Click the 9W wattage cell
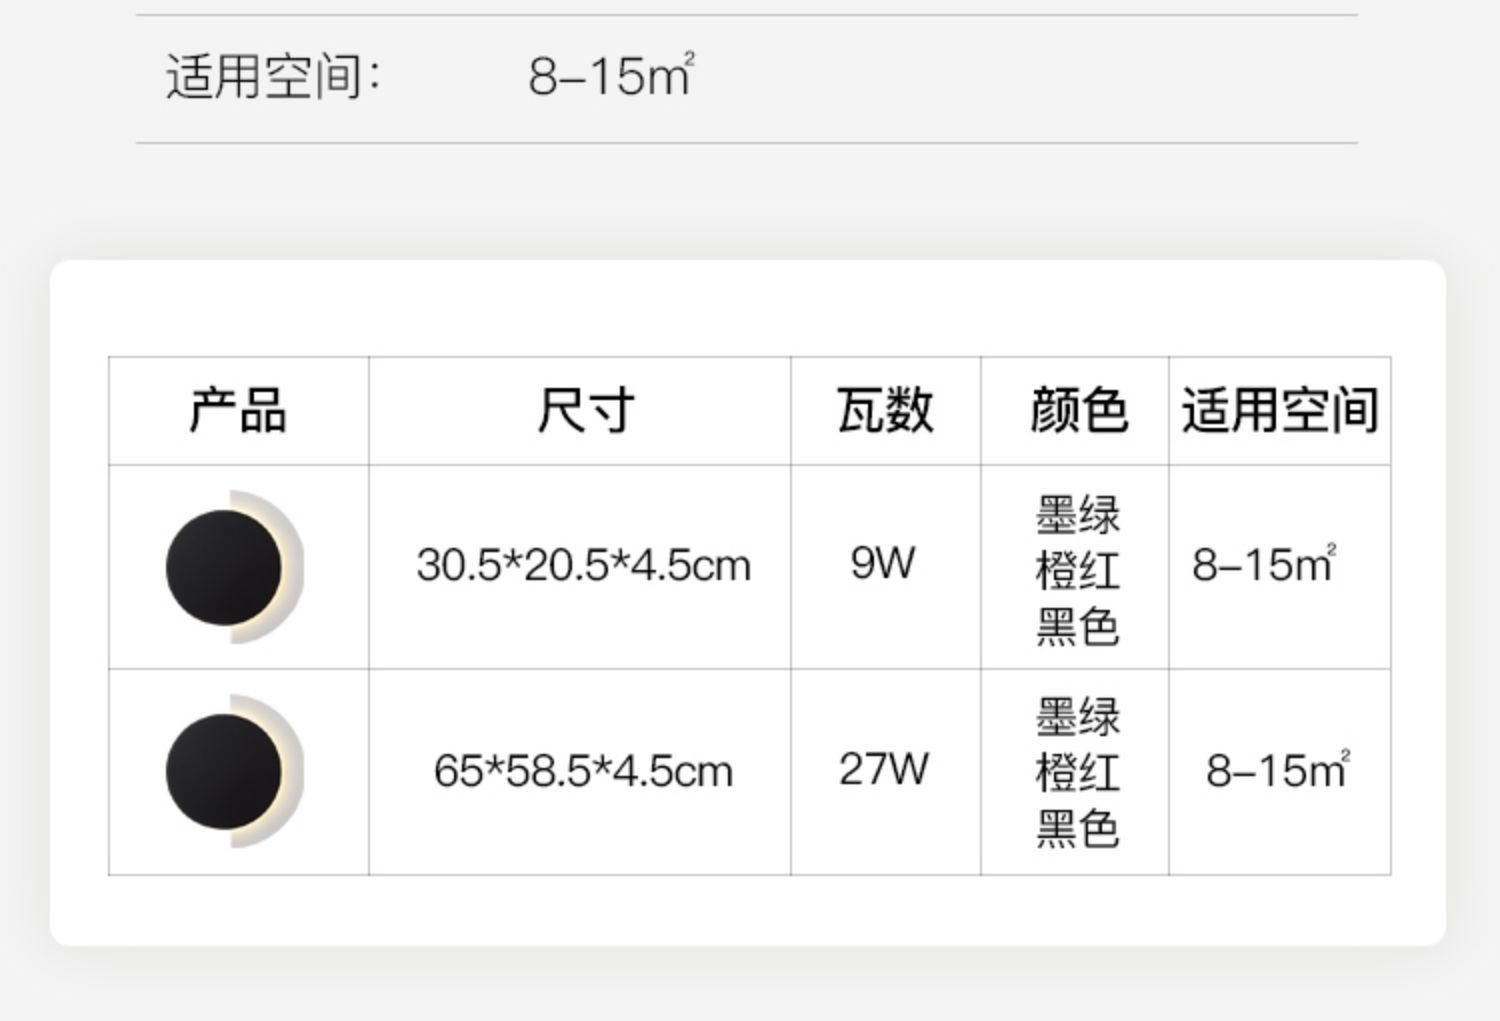This screenshot has width=1500, height=1021. click(x=883, y=563)
